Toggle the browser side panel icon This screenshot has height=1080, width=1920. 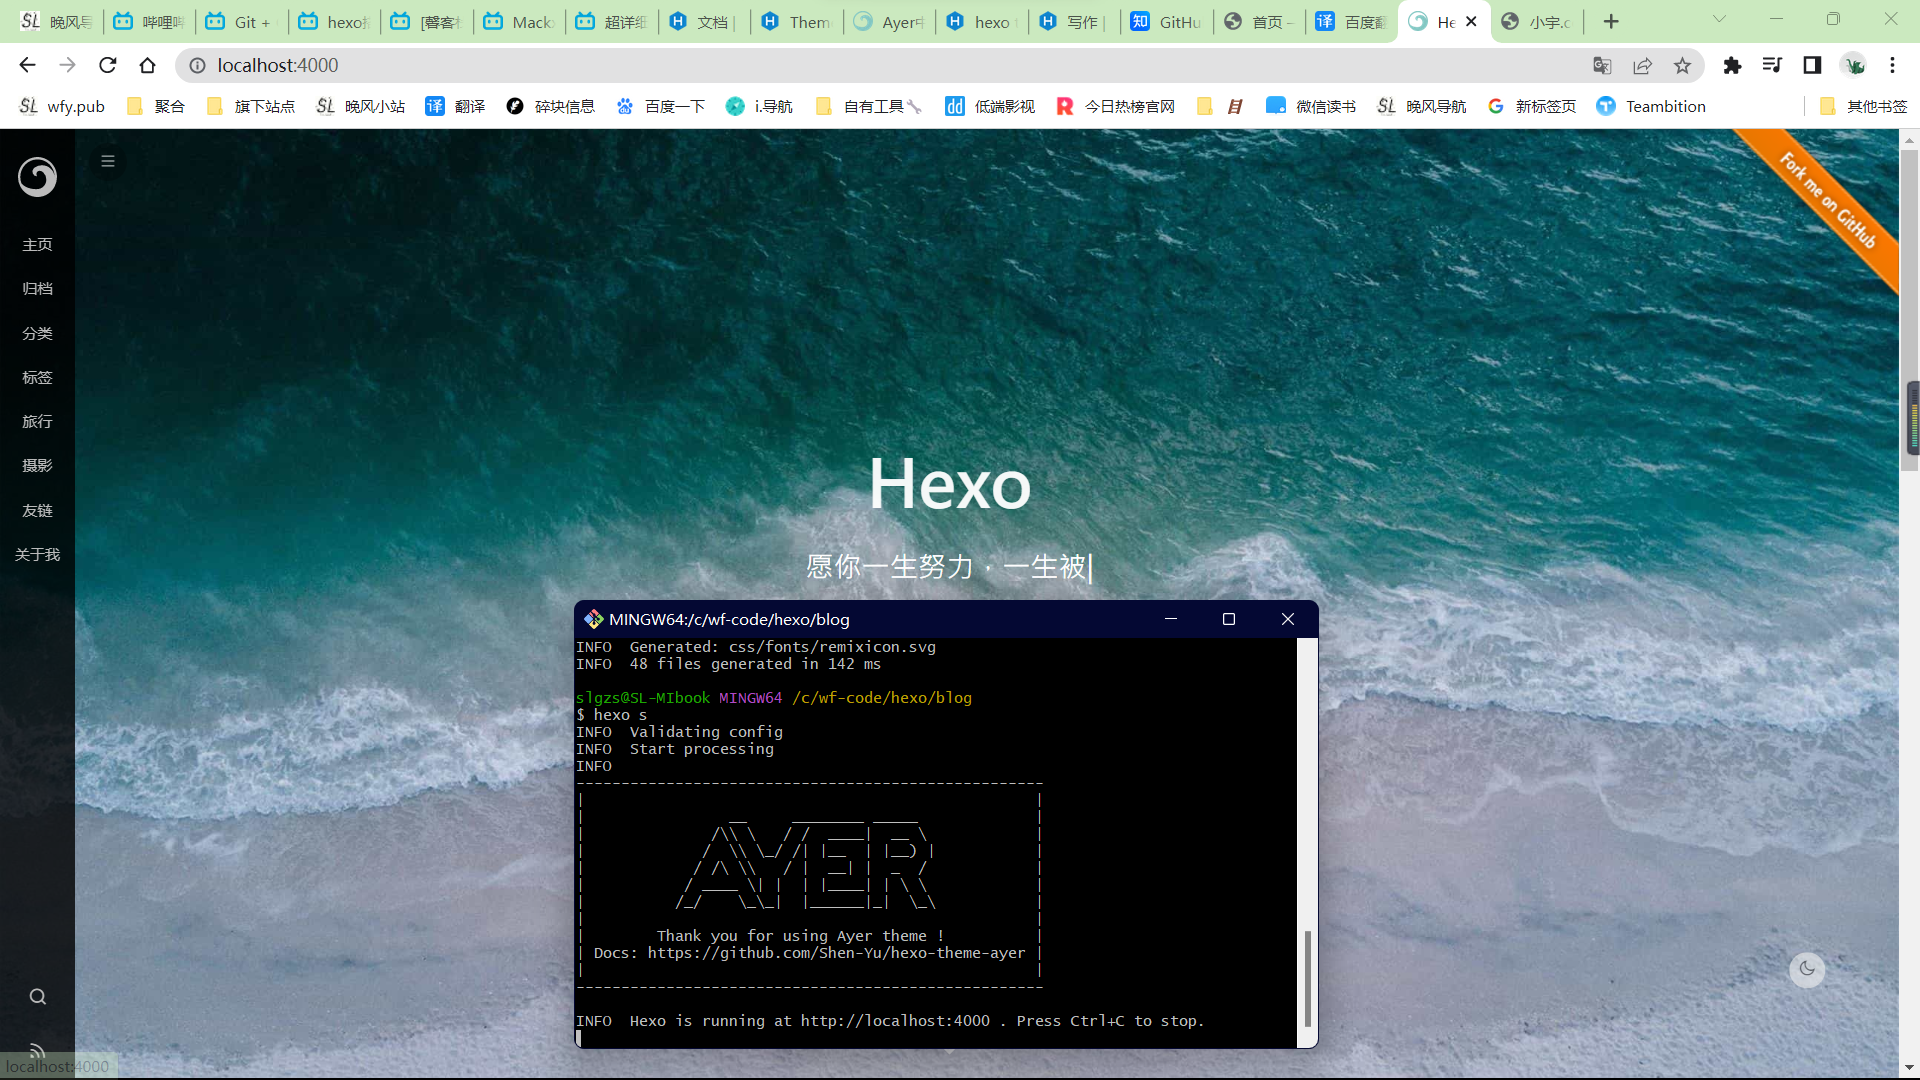click(1812, 65)
